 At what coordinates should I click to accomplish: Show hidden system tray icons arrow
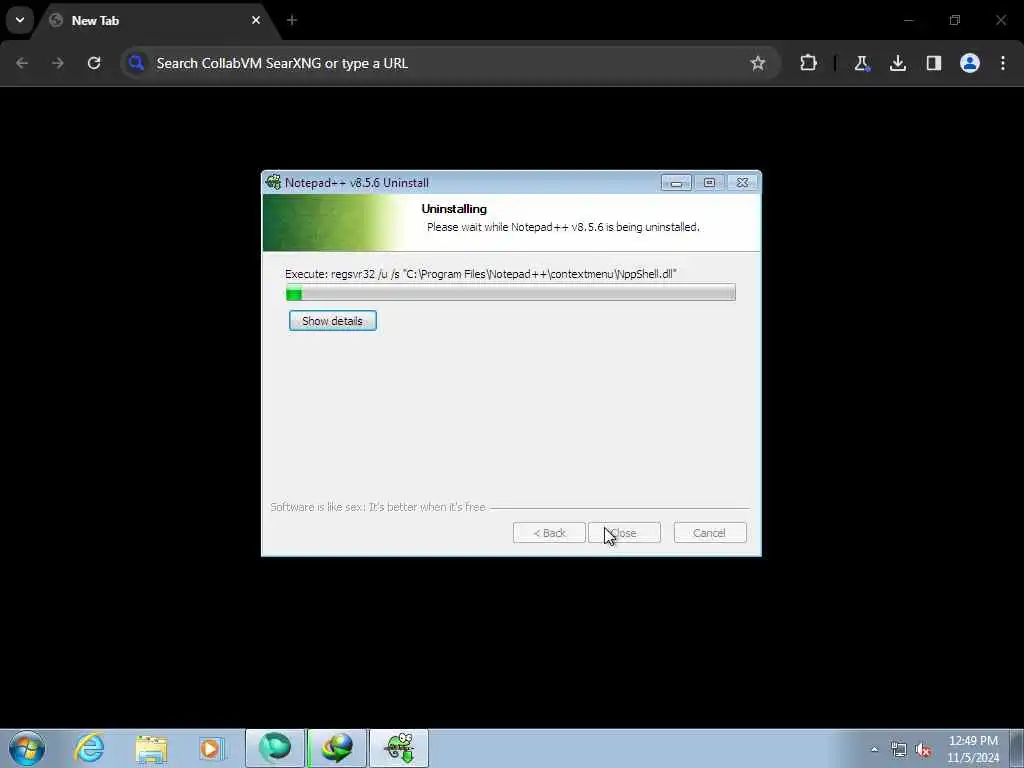click(x=874, y=749)
